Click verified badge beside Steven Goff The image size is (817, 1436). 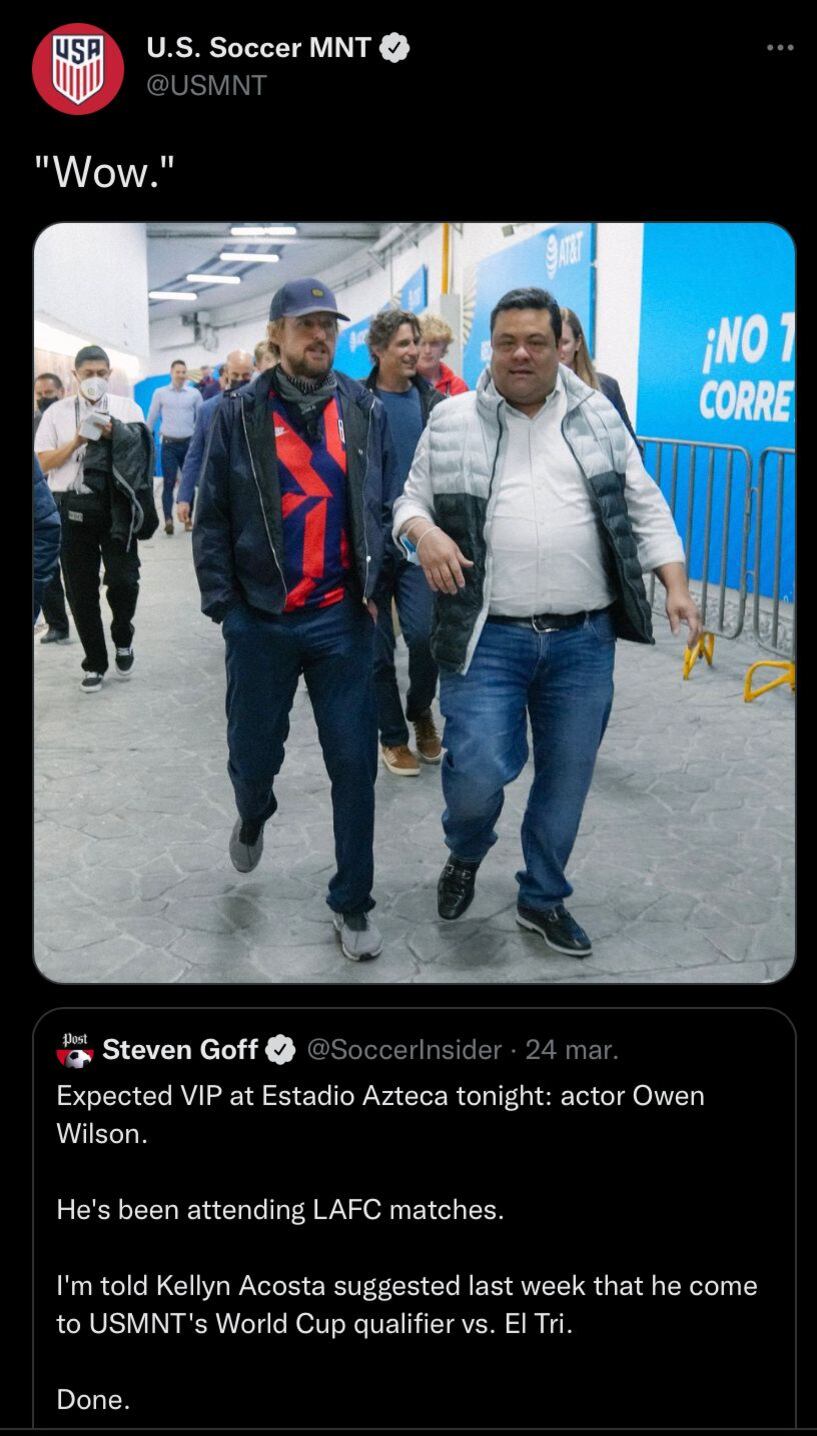coord(280,1050)
